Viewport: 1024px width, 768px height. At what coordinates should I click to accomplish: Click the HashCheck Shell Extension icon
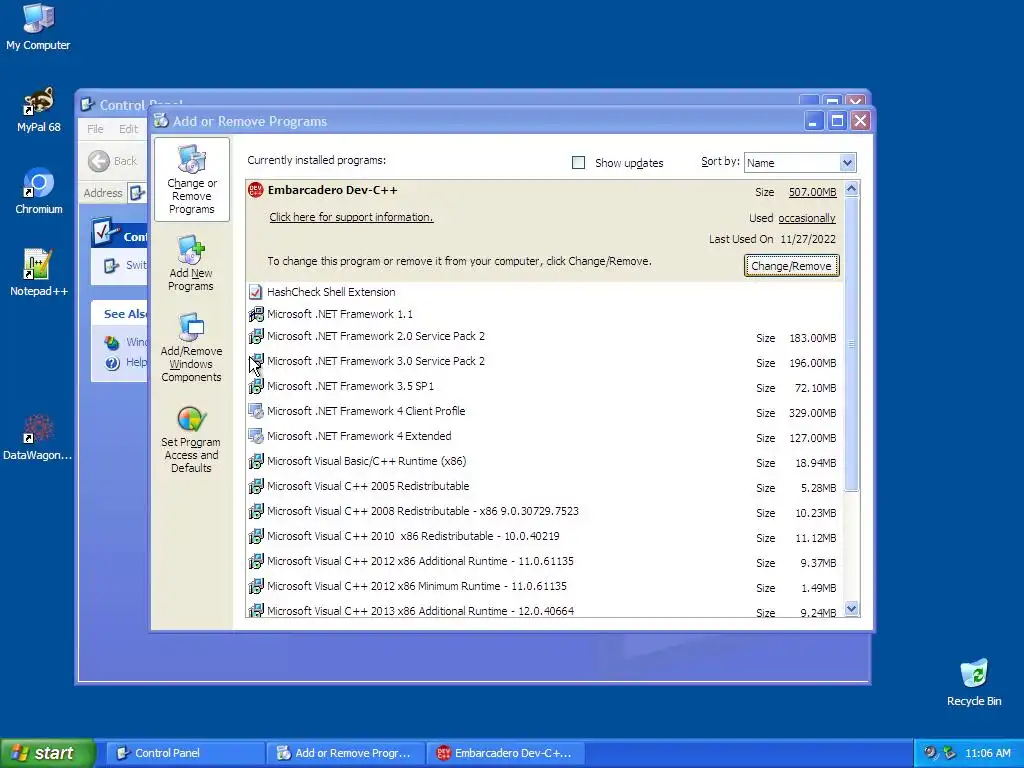point(255,292)
